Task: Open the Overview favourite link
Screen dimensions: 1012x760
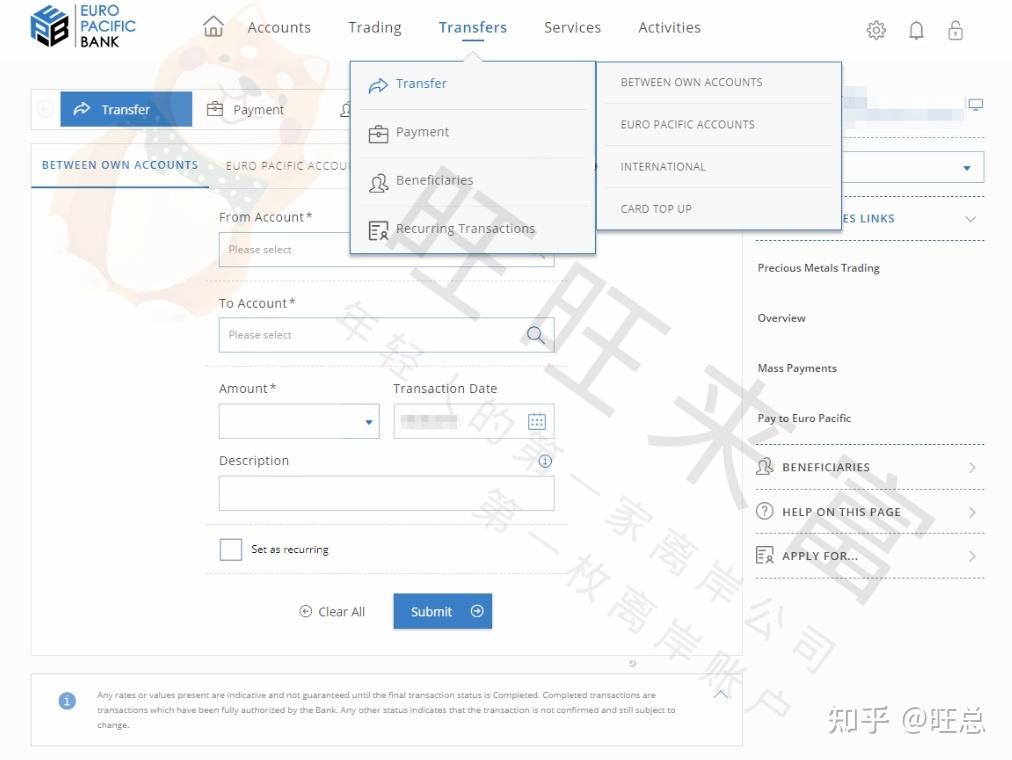Action: point(782,318)
